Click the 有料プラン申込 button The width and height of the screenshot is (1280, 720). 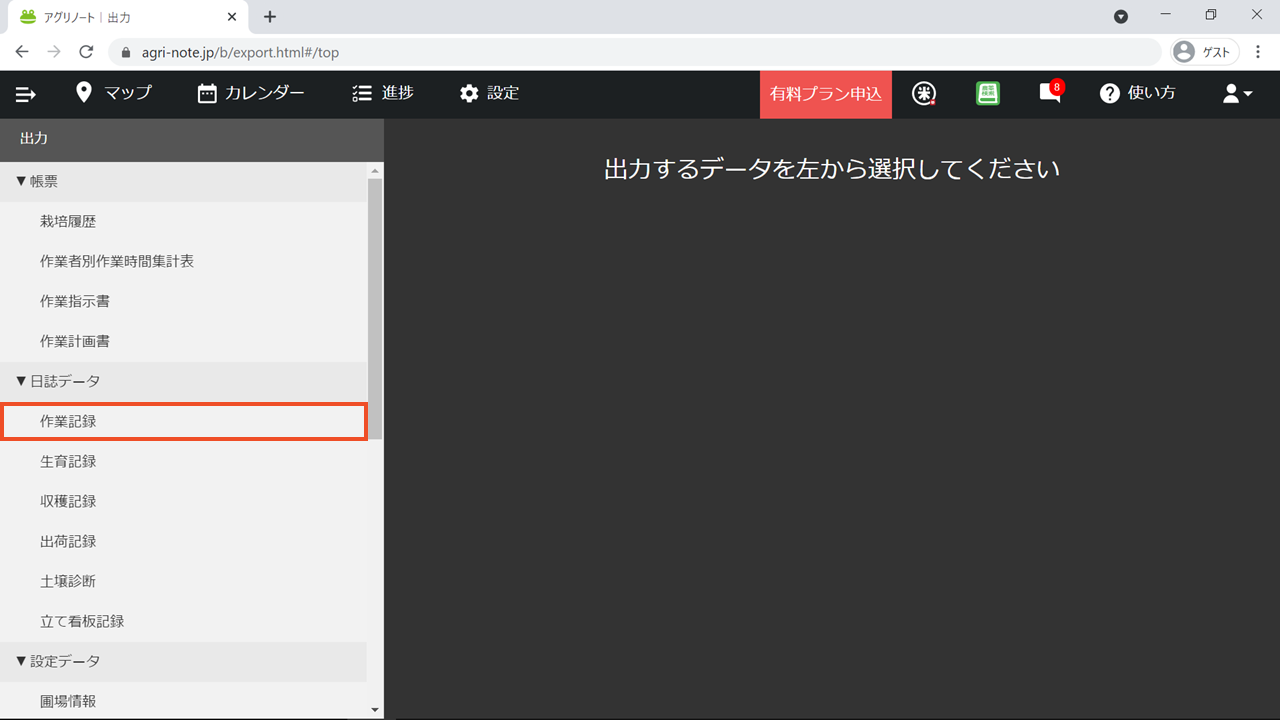click(826, 94)
